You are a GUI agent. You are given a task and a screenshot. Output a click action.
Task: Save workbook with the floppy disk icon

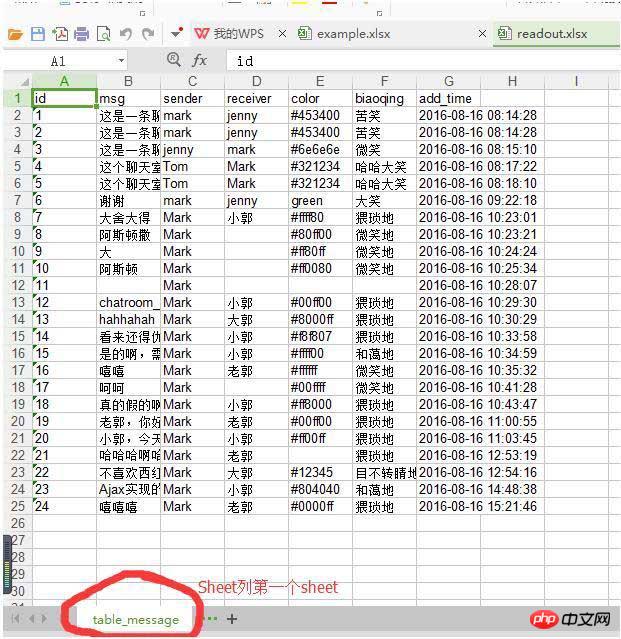(x=38, y=34)
